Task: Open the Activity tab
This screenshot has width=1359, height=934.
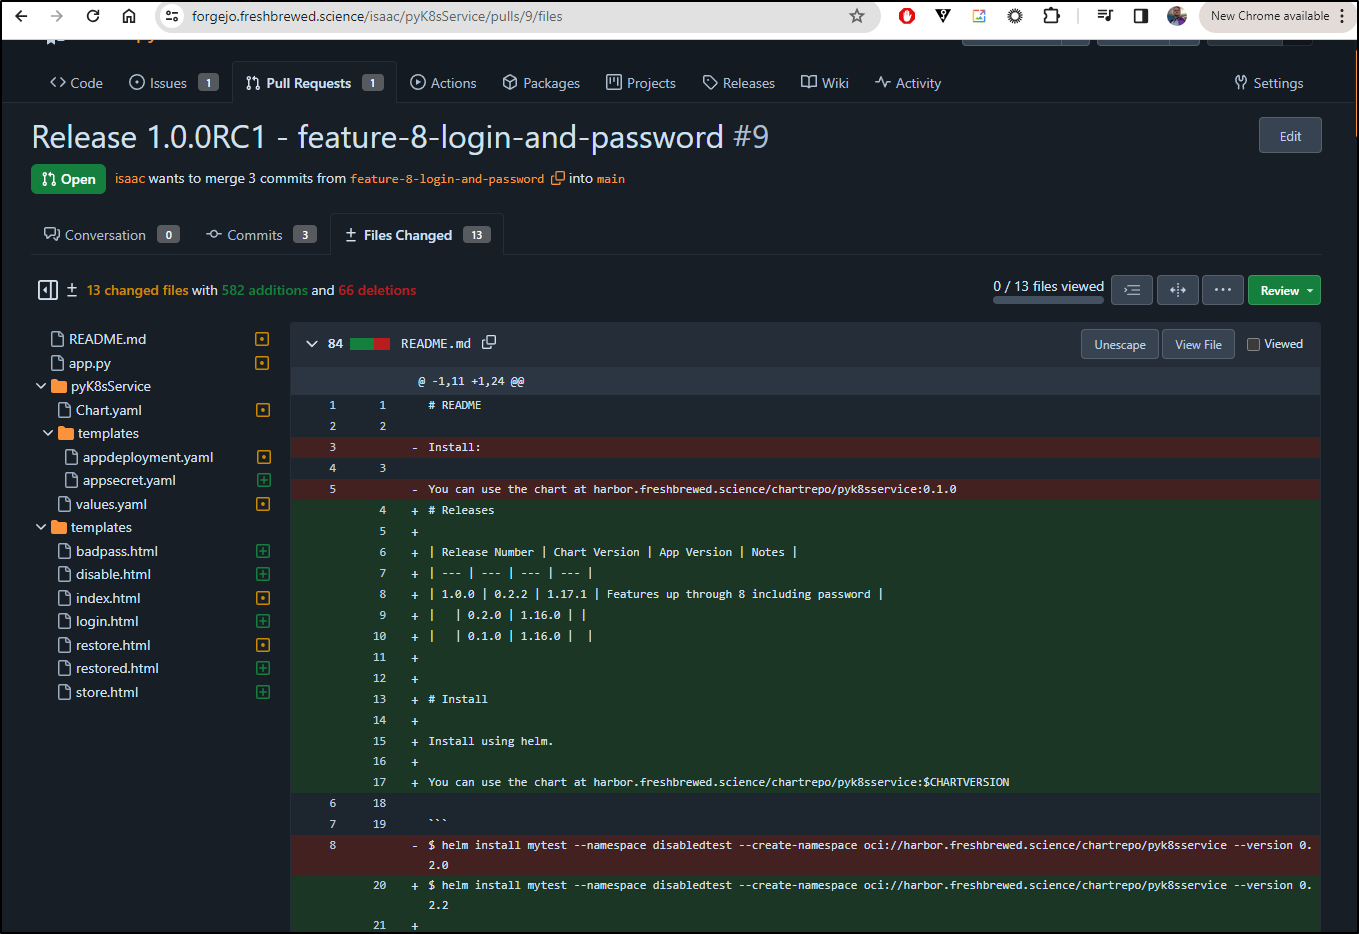Action: click(908, 83)
